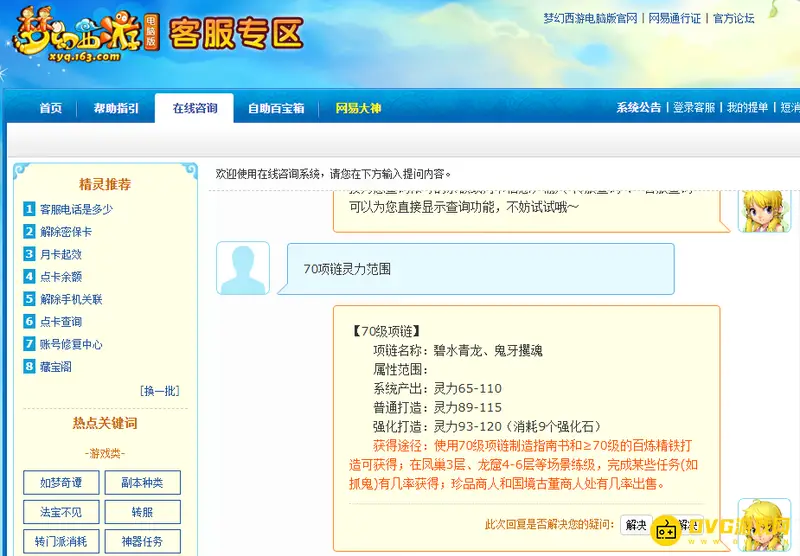The image size is (800, 556).
Task: Open the 帮助指引 tab
Action: [x=116, y=108]
